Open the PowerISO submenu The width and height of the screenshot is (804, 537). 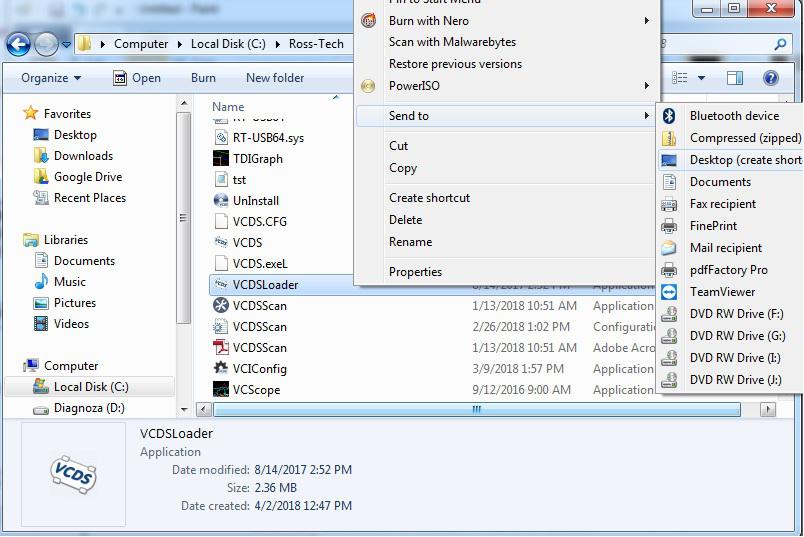[x=506, y=86]
